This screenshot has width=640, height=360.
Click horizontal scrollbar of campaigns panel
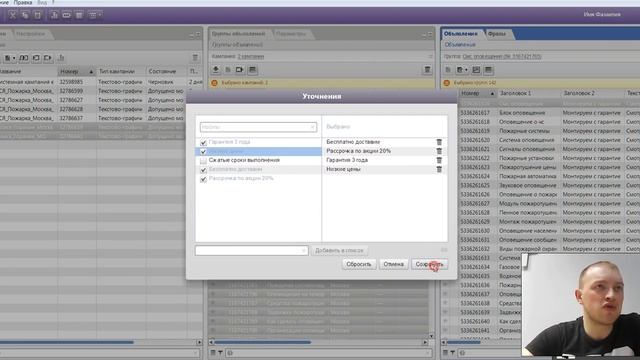click(x=66, y=342)
